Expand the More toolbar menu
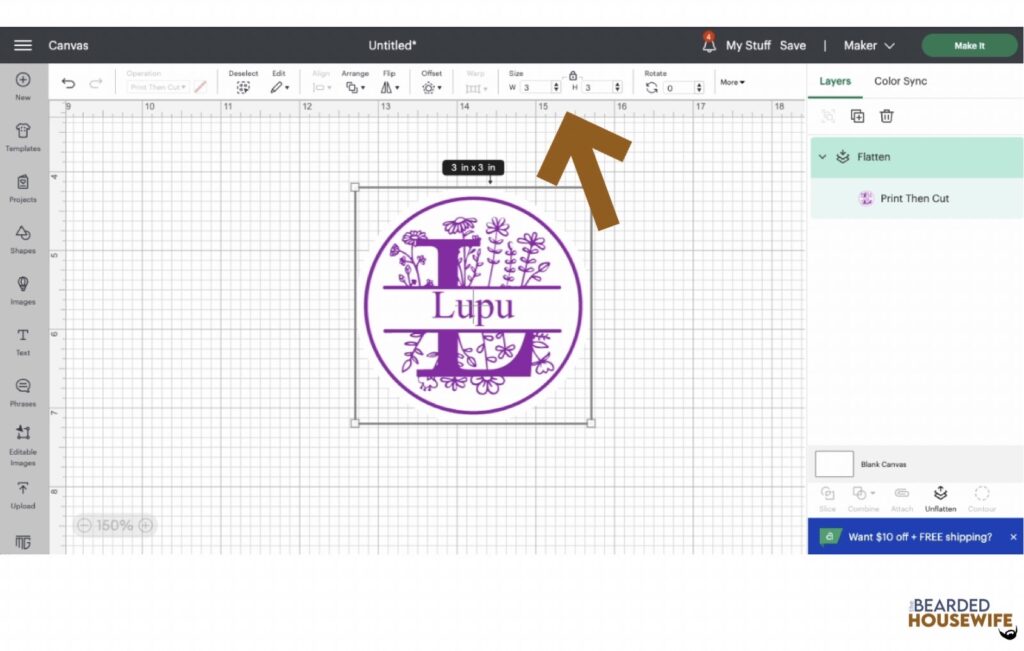 coord(732,82)
